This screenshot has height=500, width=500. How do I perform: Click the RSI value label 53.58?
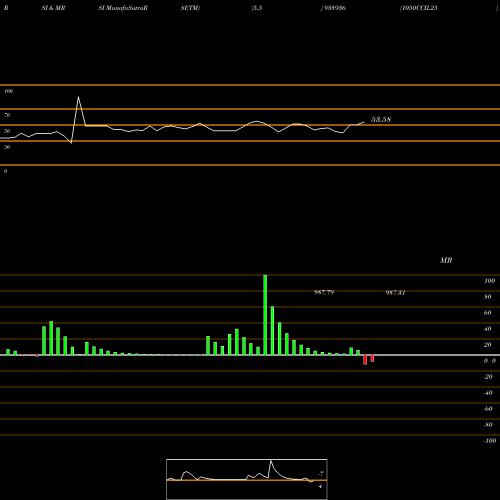point(381,119)
